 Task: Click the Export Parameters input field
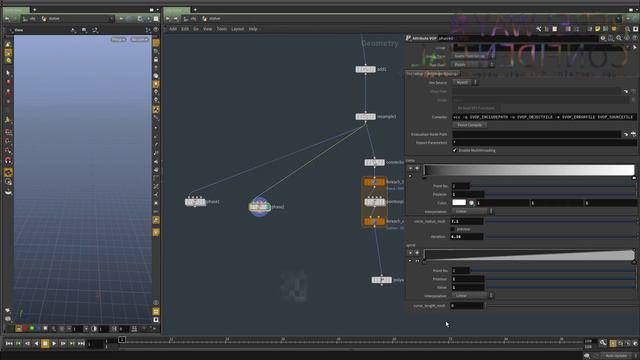[x=544, y=142]
